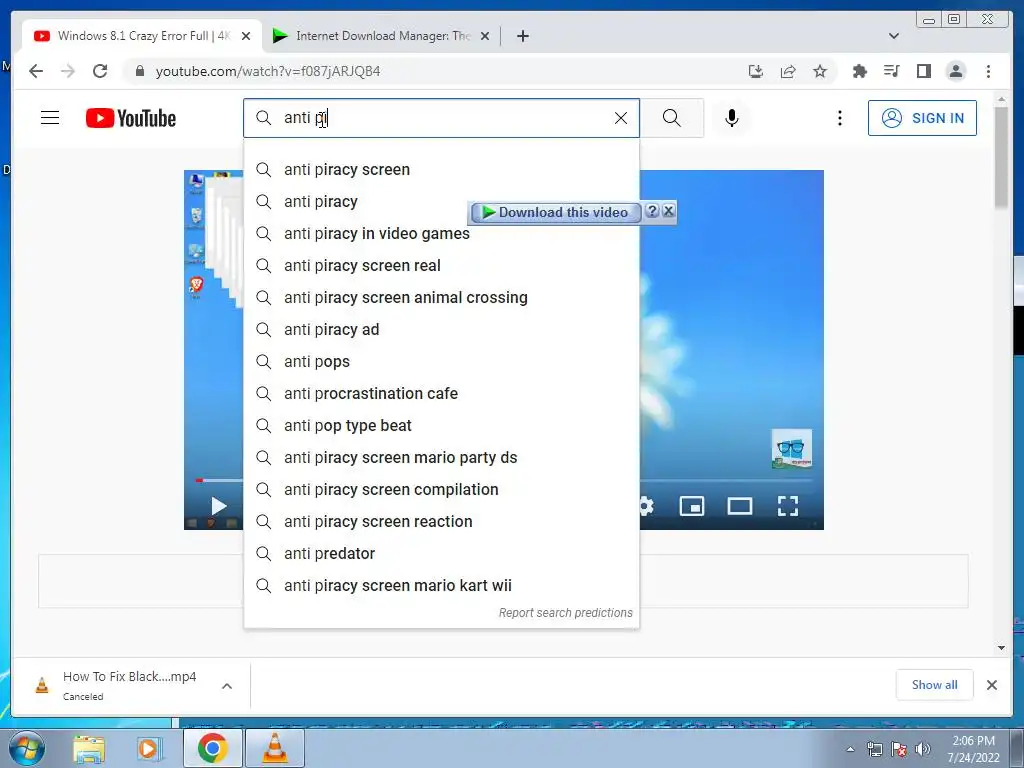Expand the tab search chevron
This screenshot has height=768, width=1024.
pyautogui.click(x=894, y=36)
